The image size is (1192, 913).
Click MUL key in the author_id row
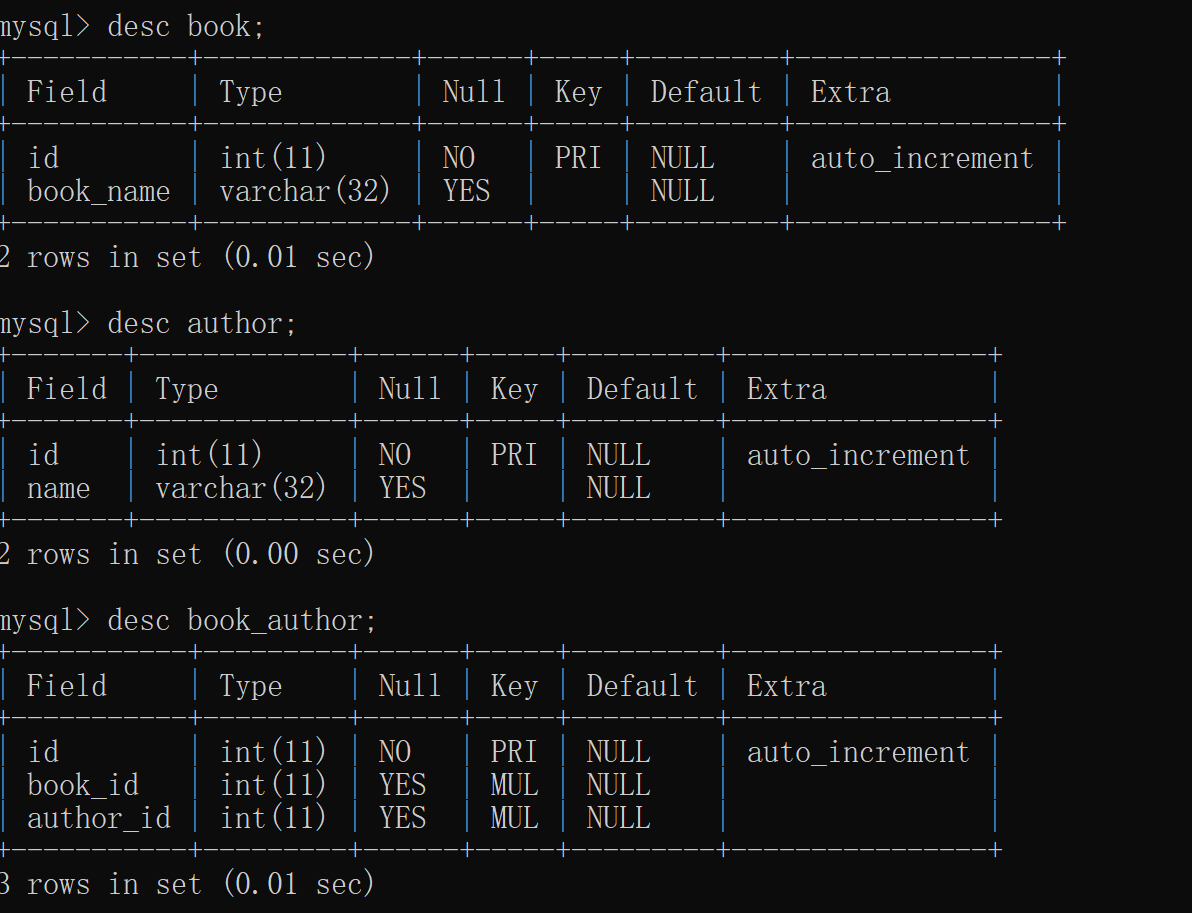[514, 818]
